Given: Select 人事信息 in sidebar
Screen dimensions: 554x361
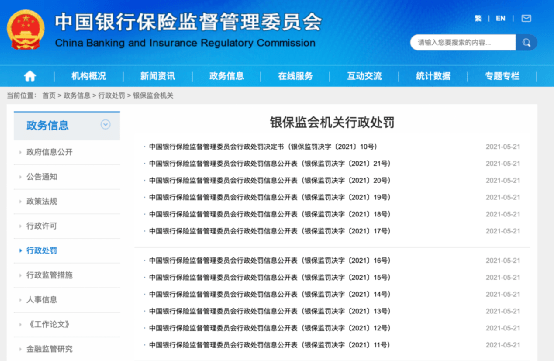Looking at the screenshot, I should point(42,300).
